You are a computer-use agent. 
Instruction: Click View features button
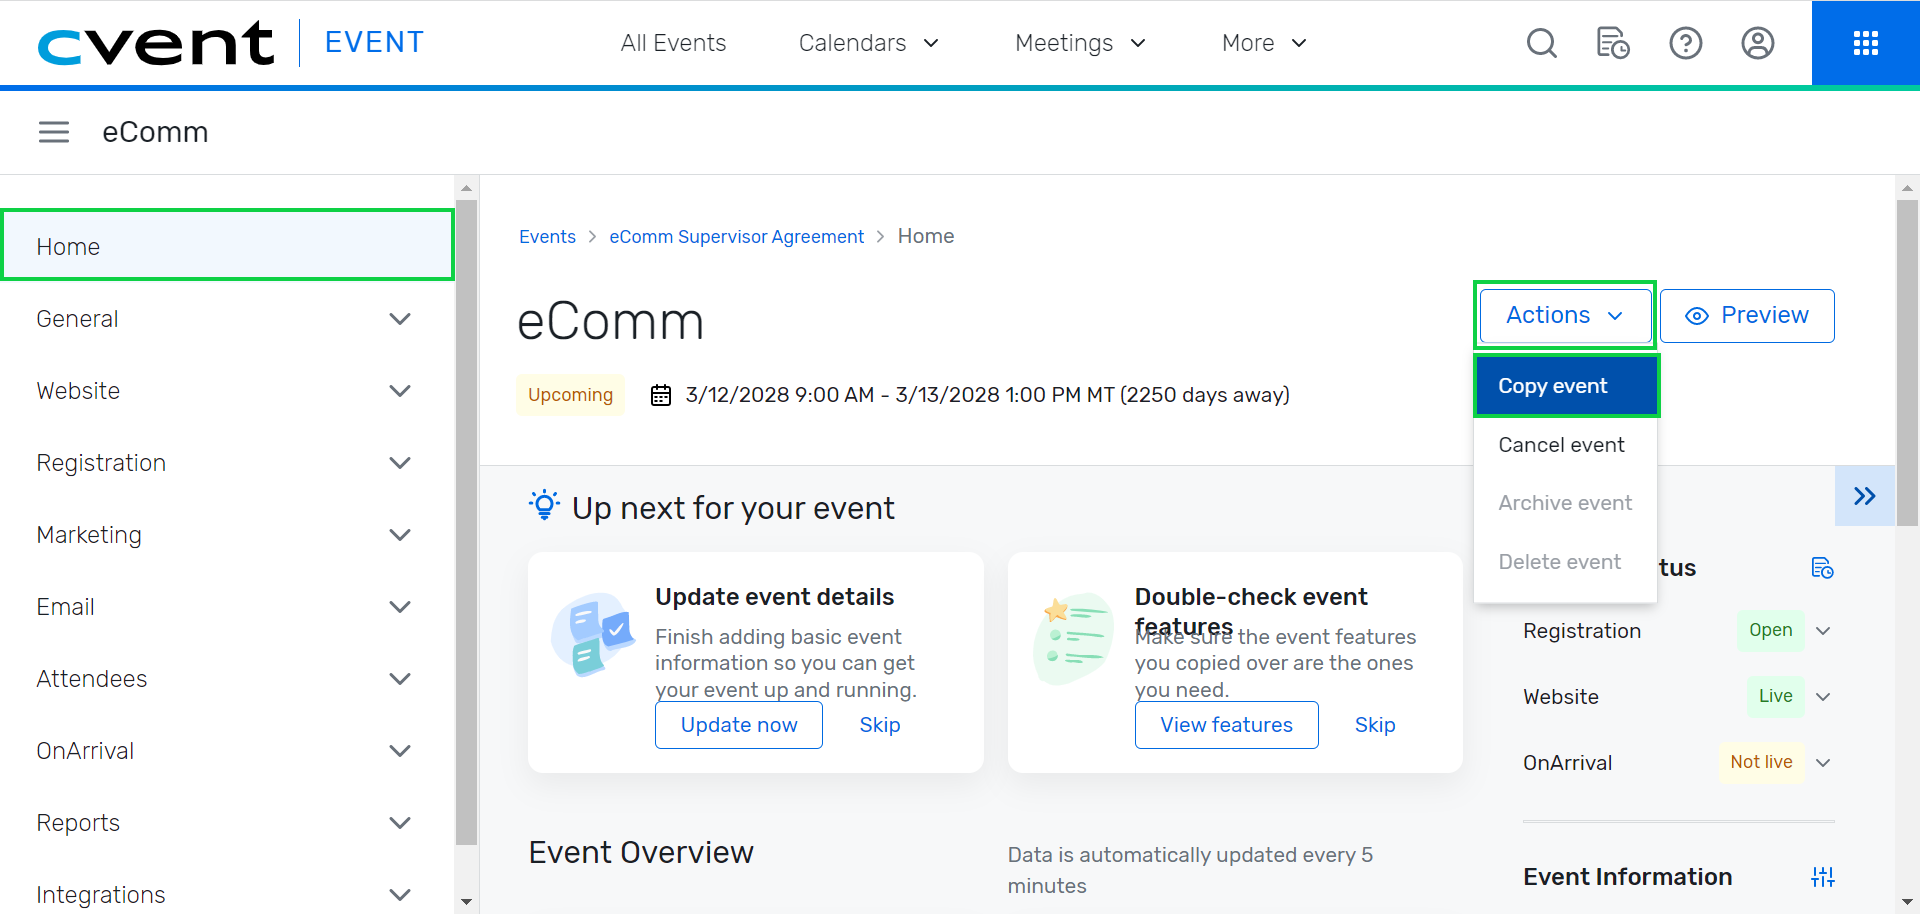[1226, 725]
